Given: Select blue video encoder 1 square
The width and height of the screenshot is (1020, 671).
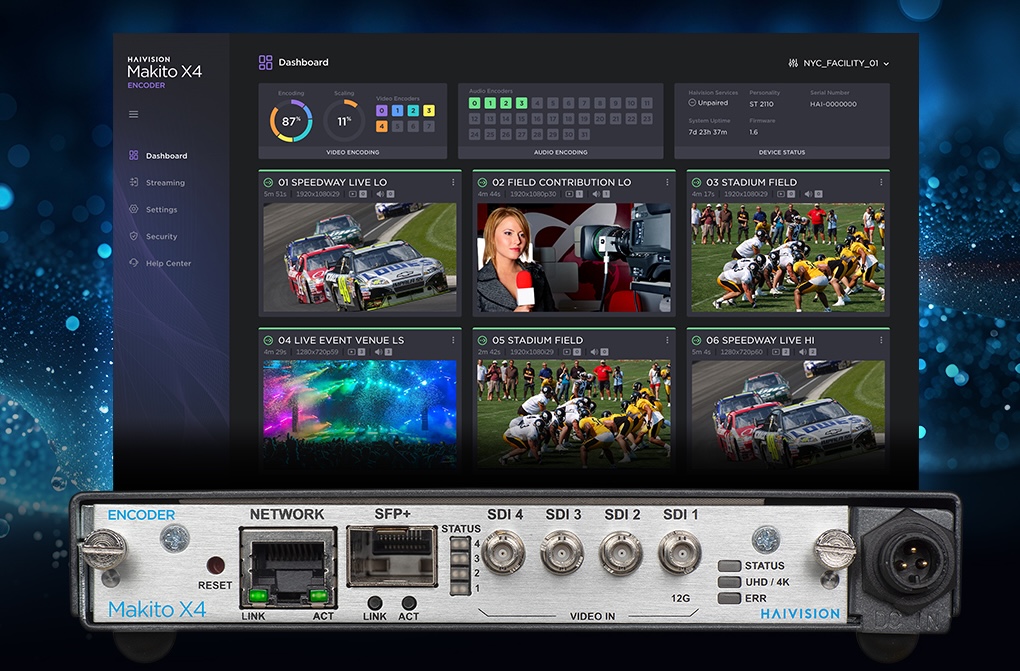Looking at the screenshot, I should click(x=397, y=111).
